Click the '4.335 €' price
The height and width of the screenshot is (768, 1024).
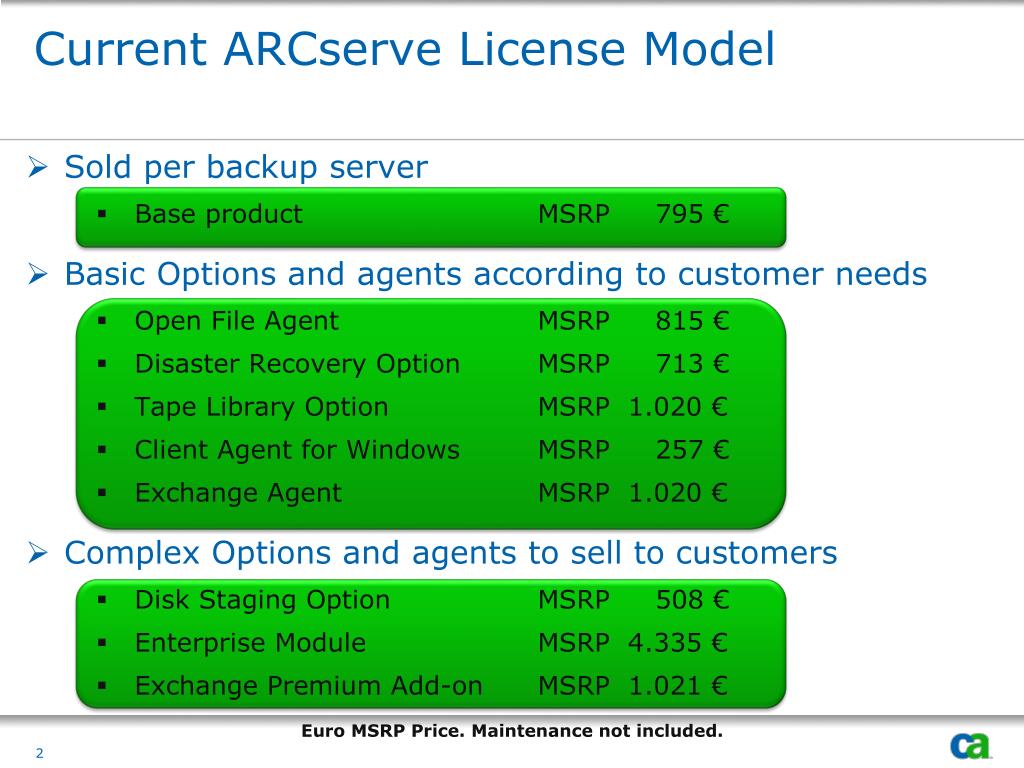pos(678,643)
